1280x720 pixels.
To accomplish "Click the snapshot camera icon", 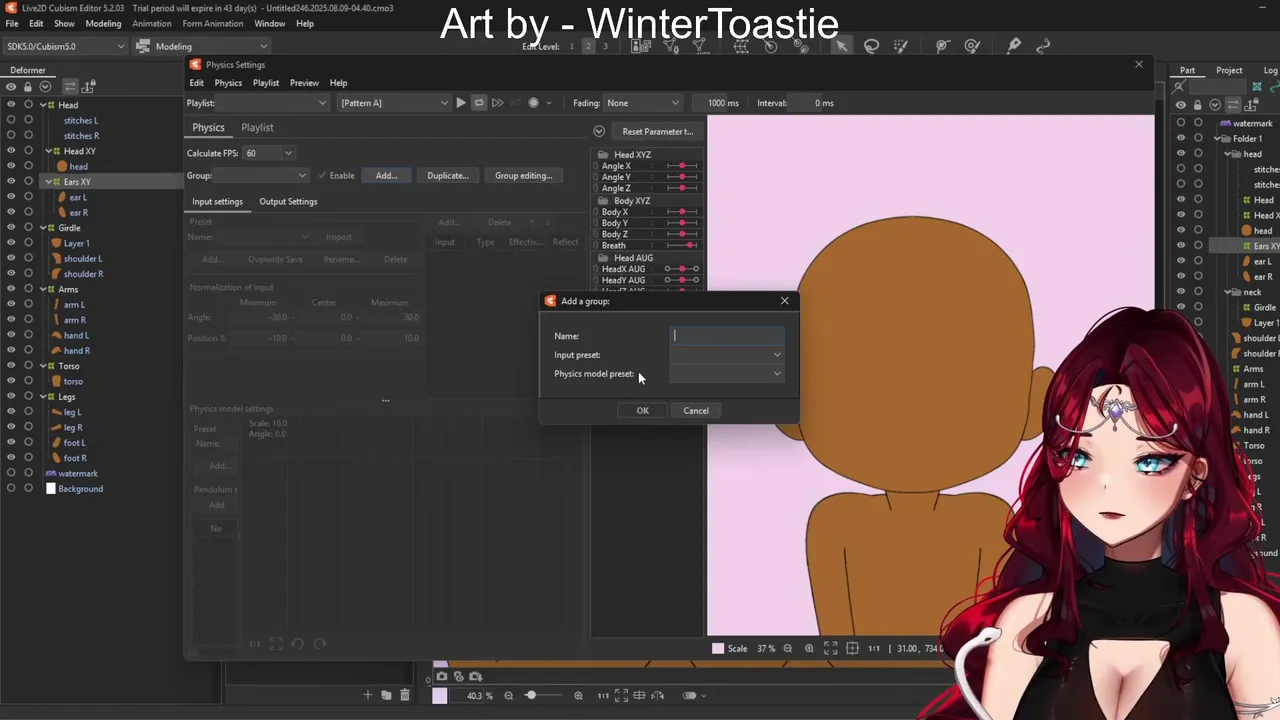I will 441,677.
